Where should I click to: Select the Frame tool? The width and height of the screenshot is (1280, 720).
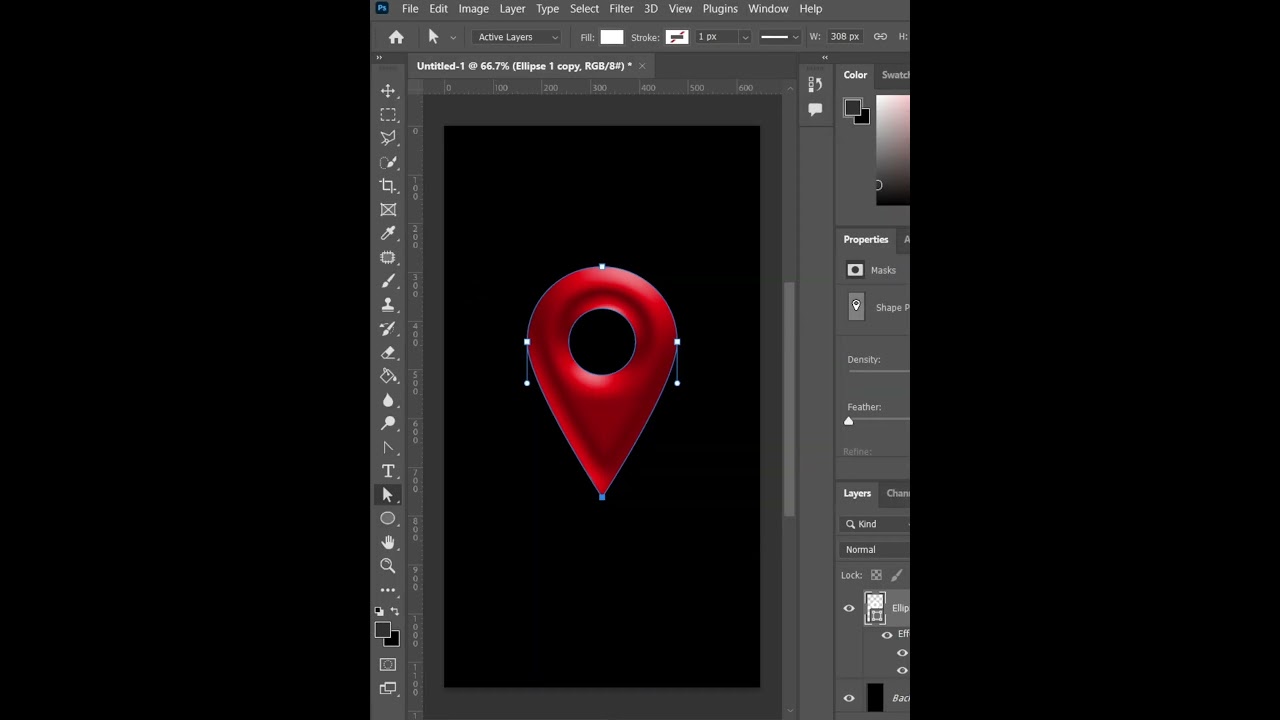click(x=388, y=210)
